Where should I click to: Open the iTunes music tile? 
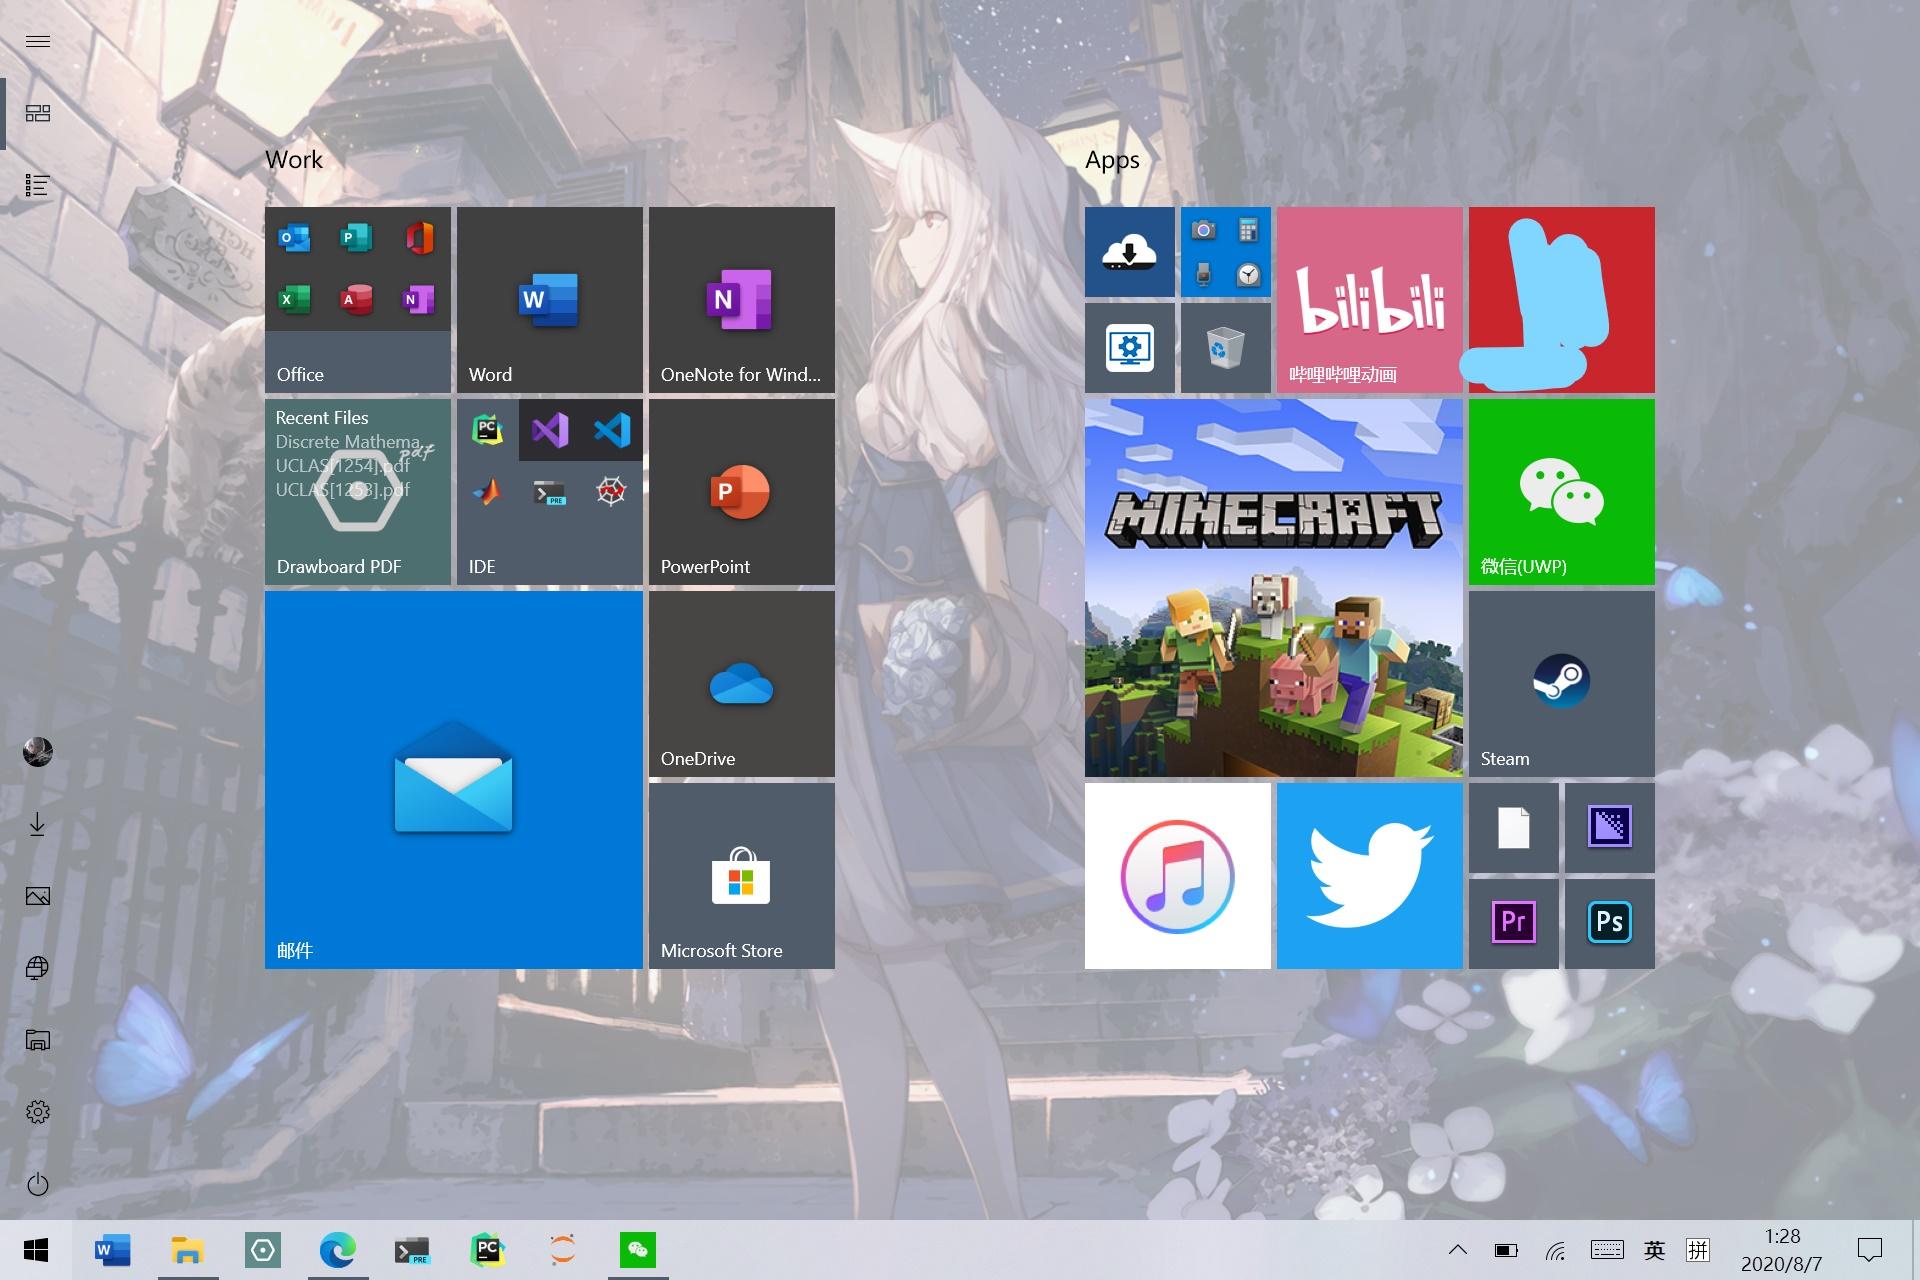1177,875
